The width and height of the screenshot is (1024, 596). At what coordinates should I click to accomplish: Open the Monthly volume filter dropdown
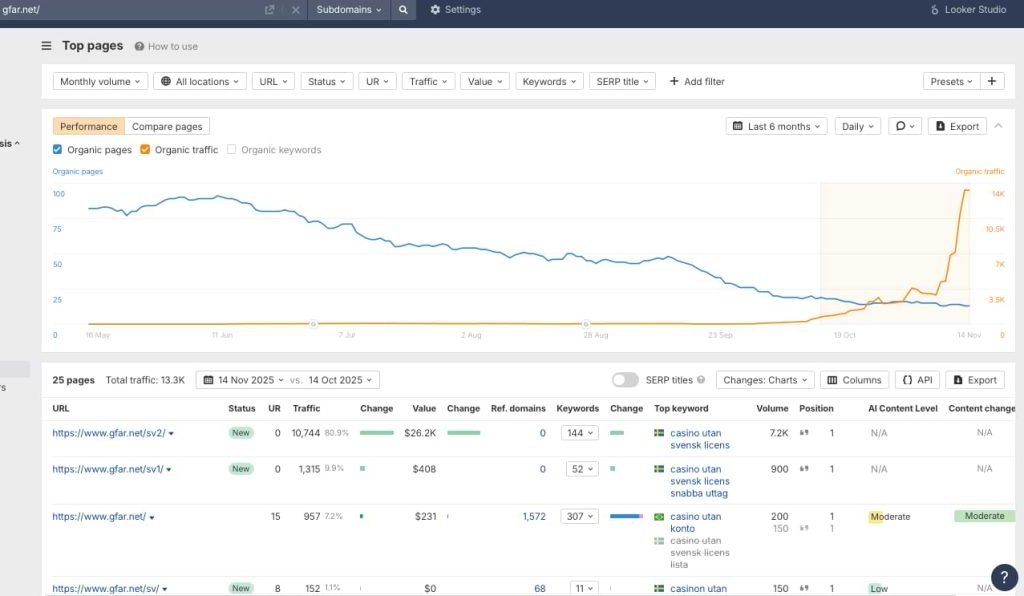101,82
